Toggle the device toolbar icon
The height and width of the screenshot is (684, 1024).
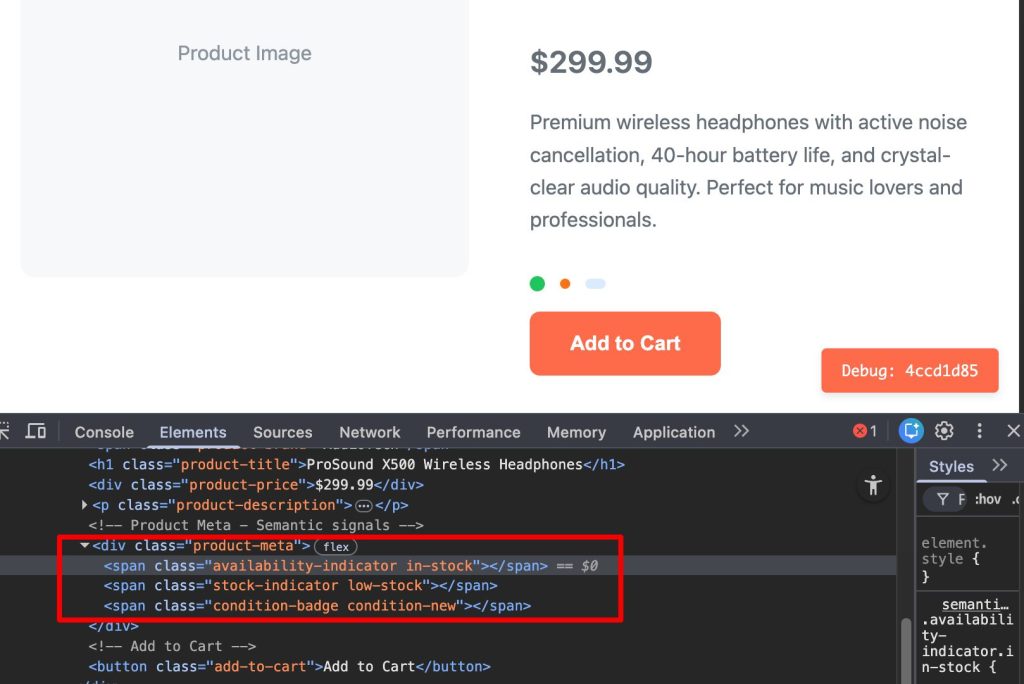[36, 431]
